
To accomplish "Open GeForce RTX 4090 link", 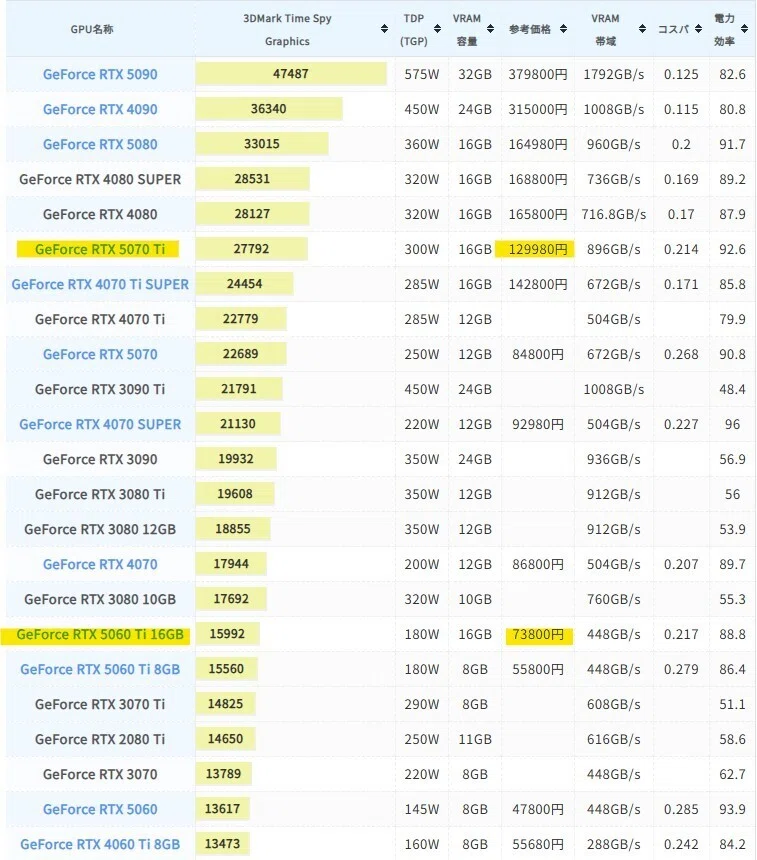I will coord(100,109).
